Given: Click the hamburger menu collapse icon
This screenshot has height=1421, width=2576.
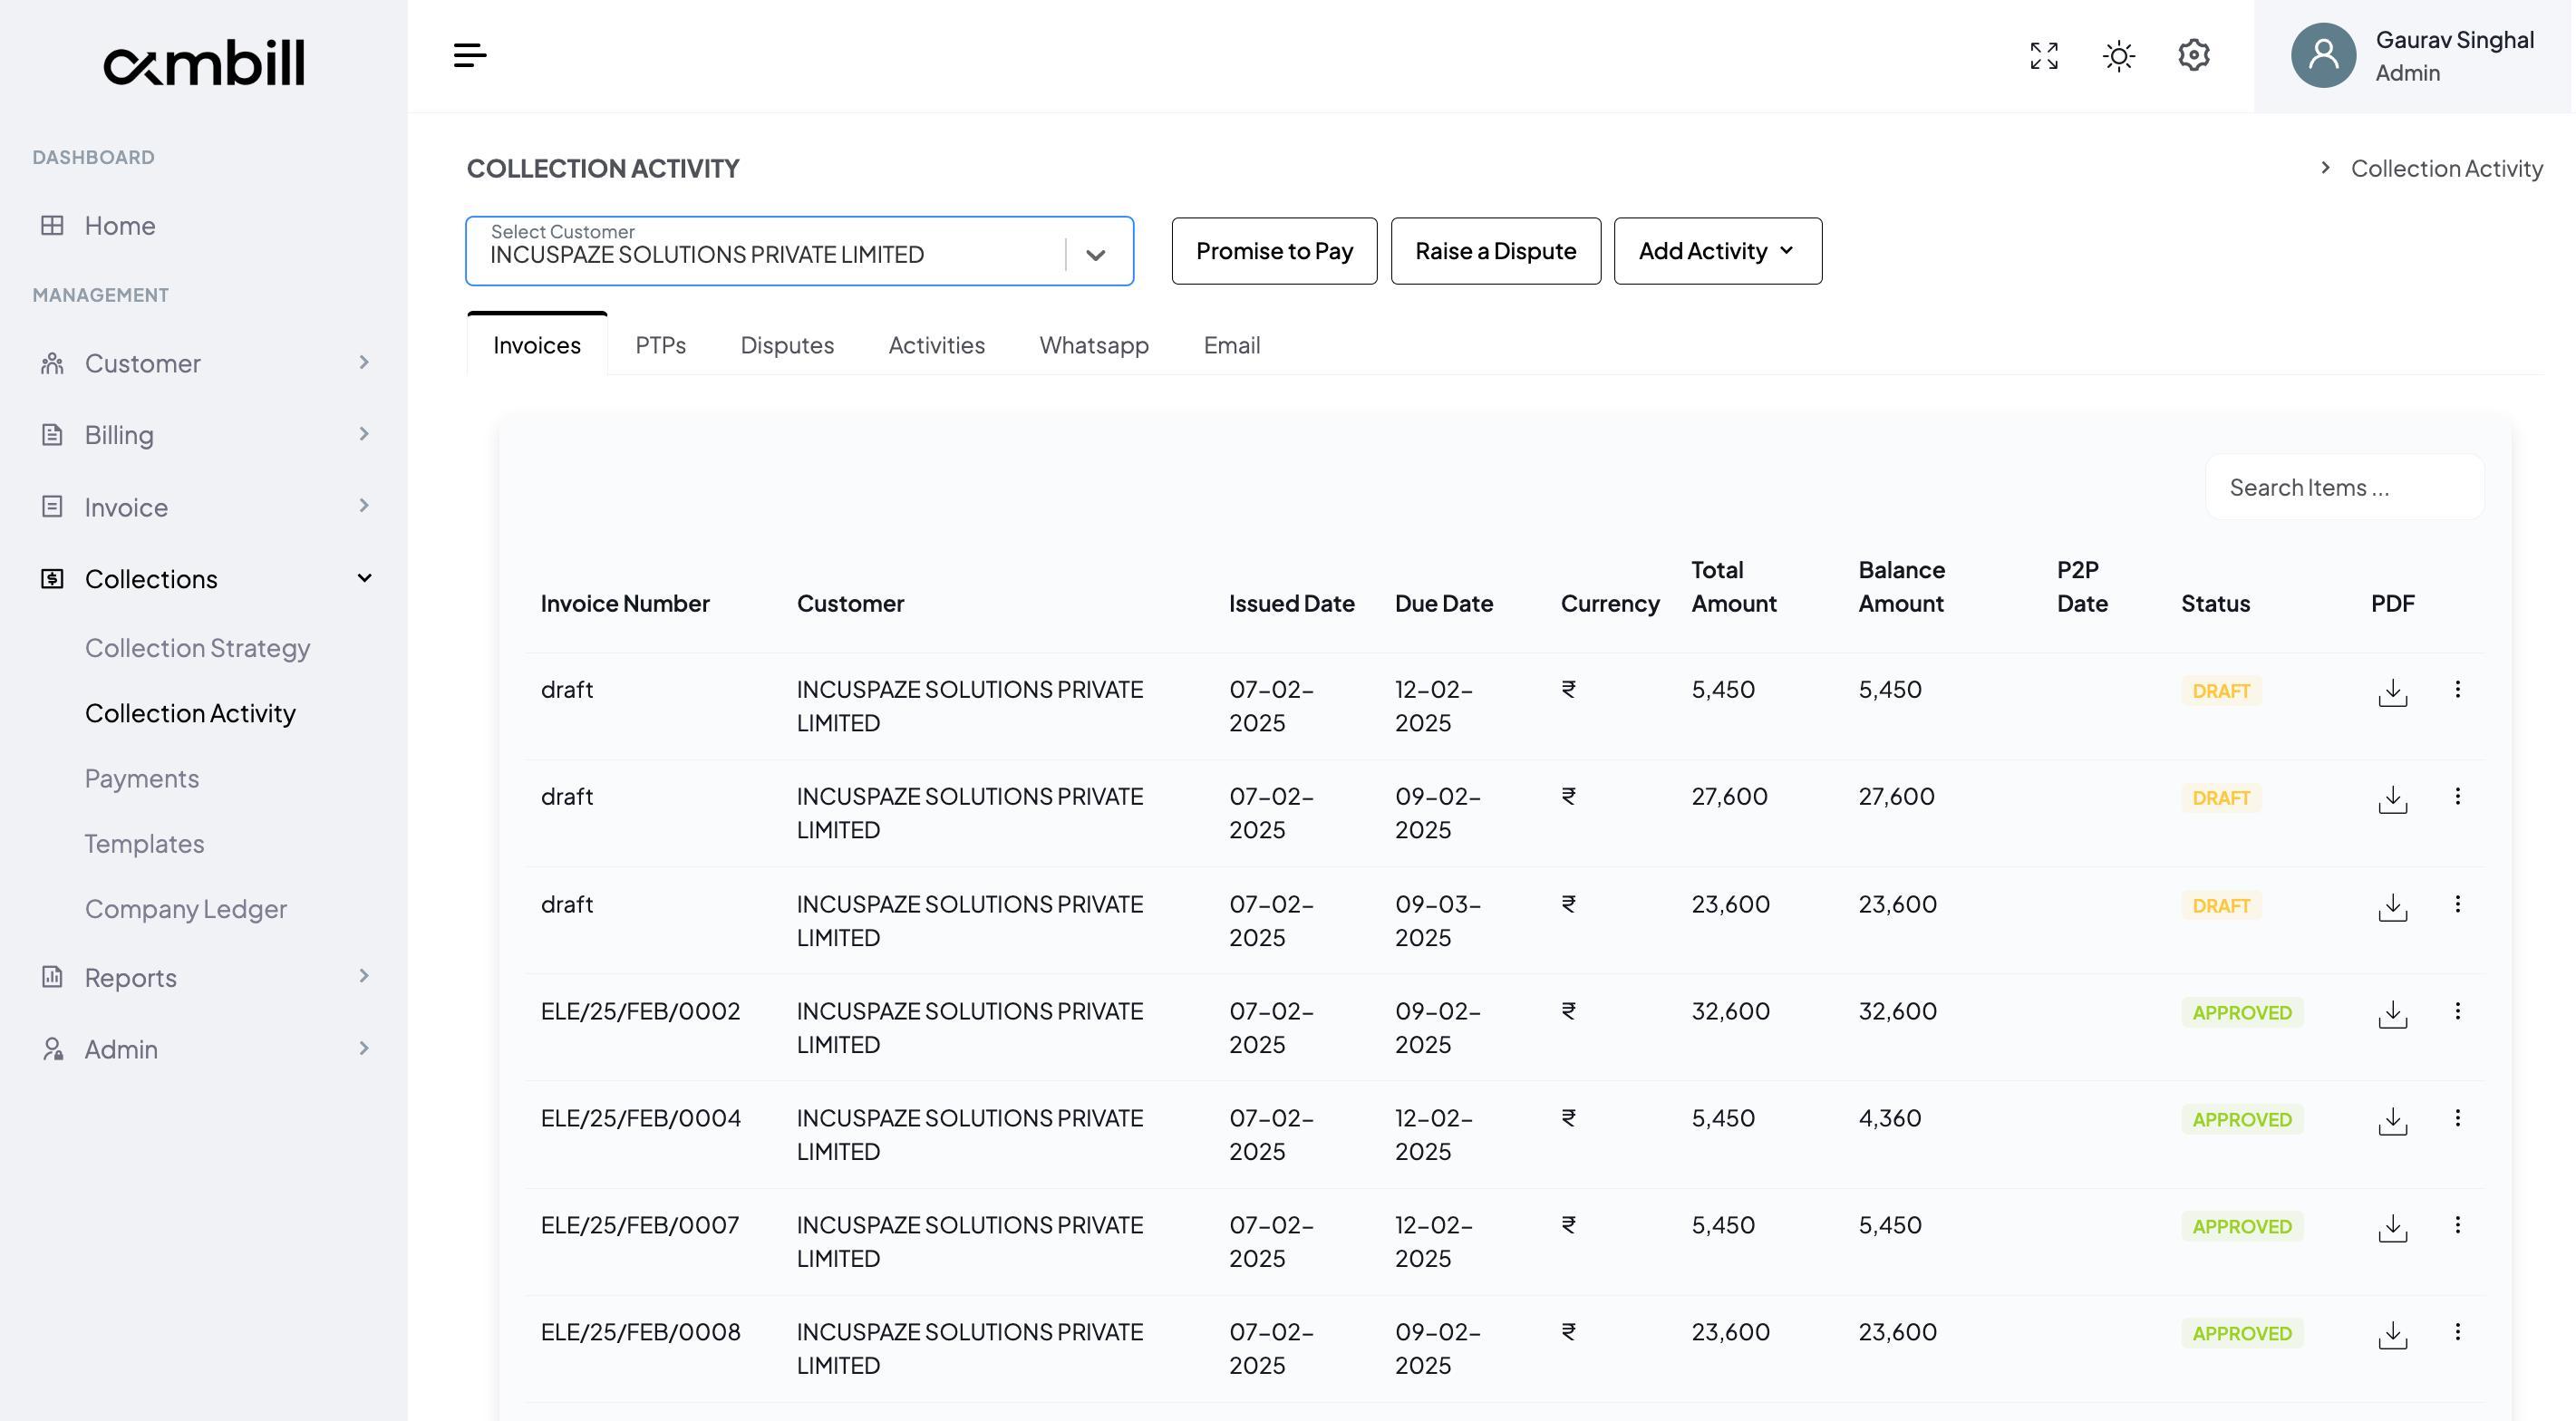Looking at the screenshot, I should [469, 55].
